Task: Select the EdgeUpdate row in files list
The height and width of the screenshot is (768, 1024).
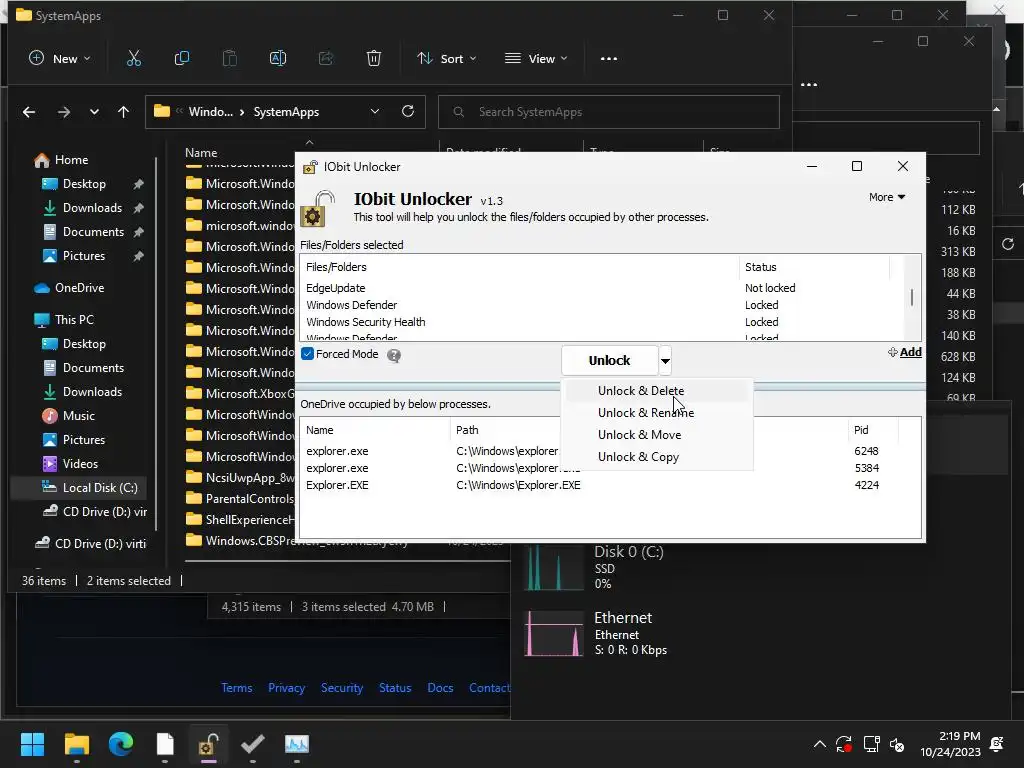Action: click(x=603, y=288)
